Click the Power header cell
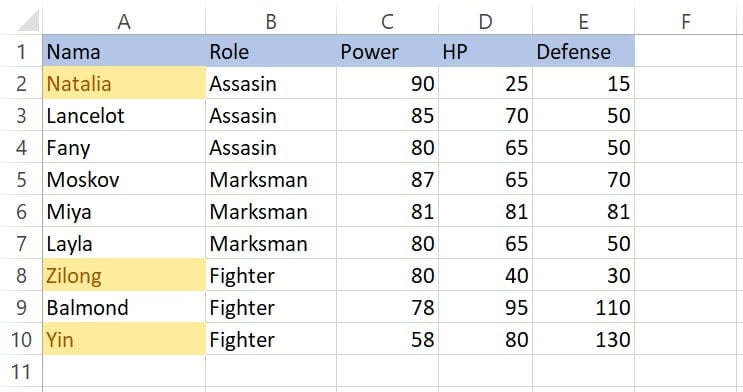The height and width of the screenshot is (392, 743). [x=387, y=51]
